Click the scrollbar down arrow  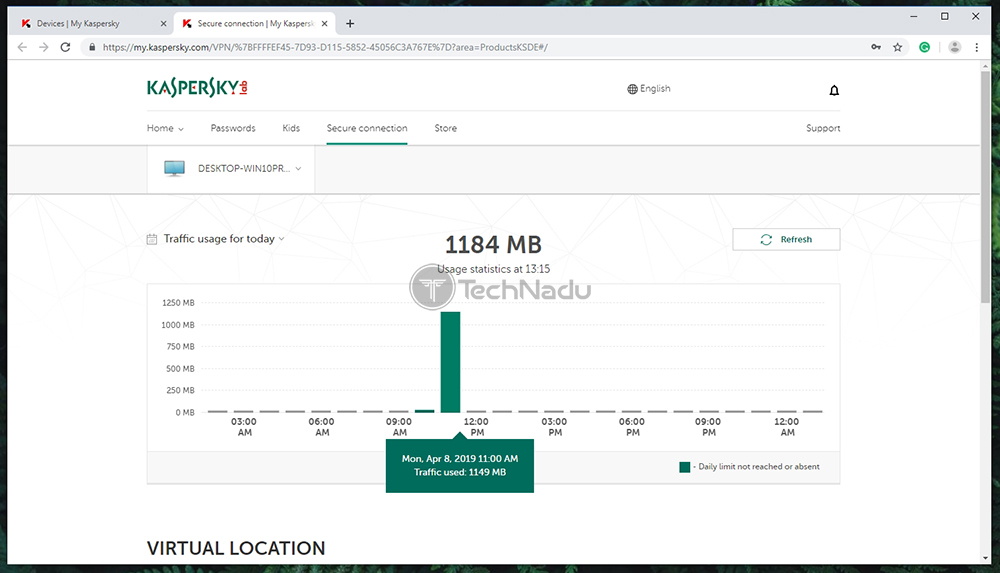(986, 558)
